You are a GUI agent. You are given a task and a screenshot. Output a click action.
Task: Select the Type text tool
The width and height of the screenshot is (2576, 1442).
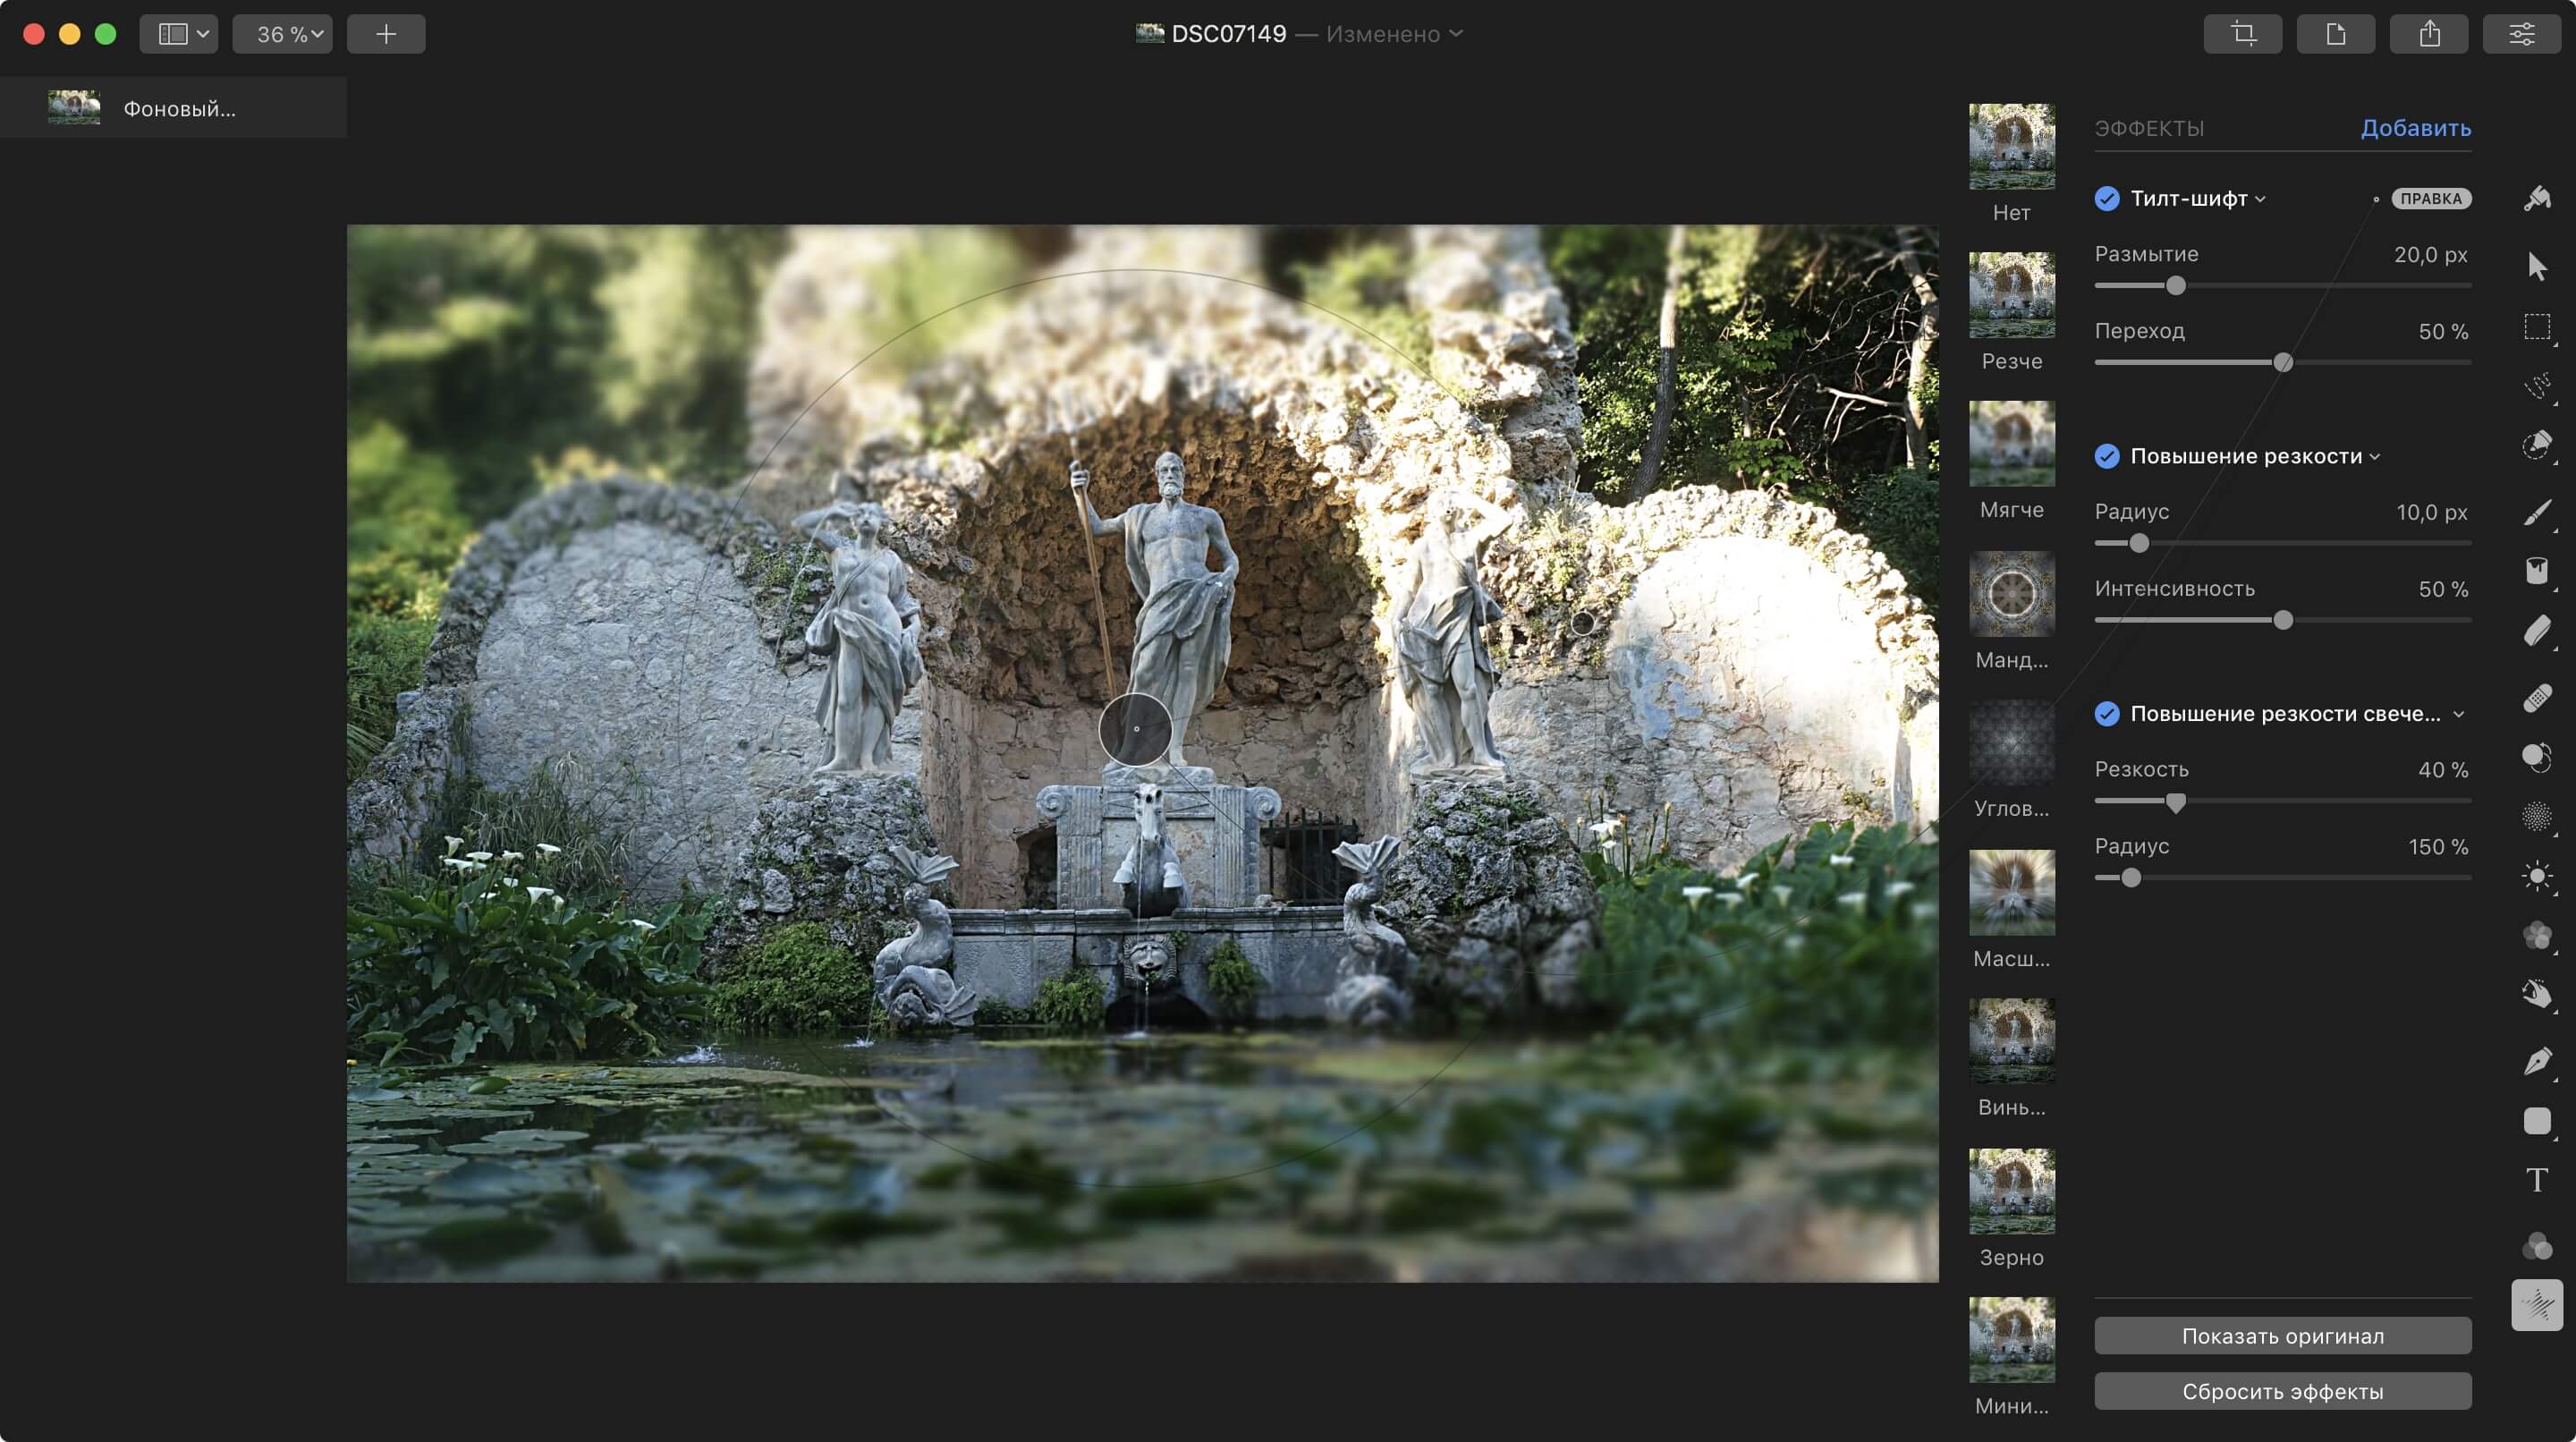pyautogui.click(x=2537, y=1181)
